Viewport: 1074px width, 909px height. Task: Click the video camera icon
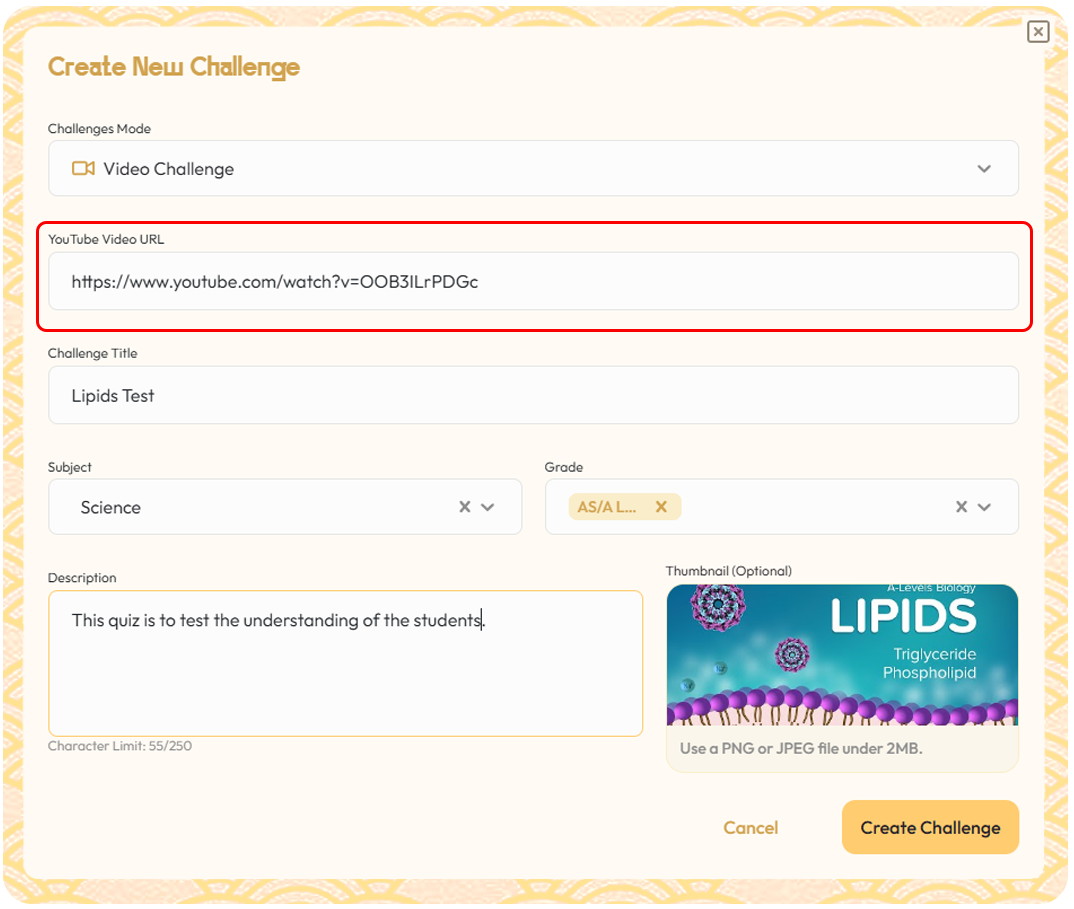click(x=83, y=168)
